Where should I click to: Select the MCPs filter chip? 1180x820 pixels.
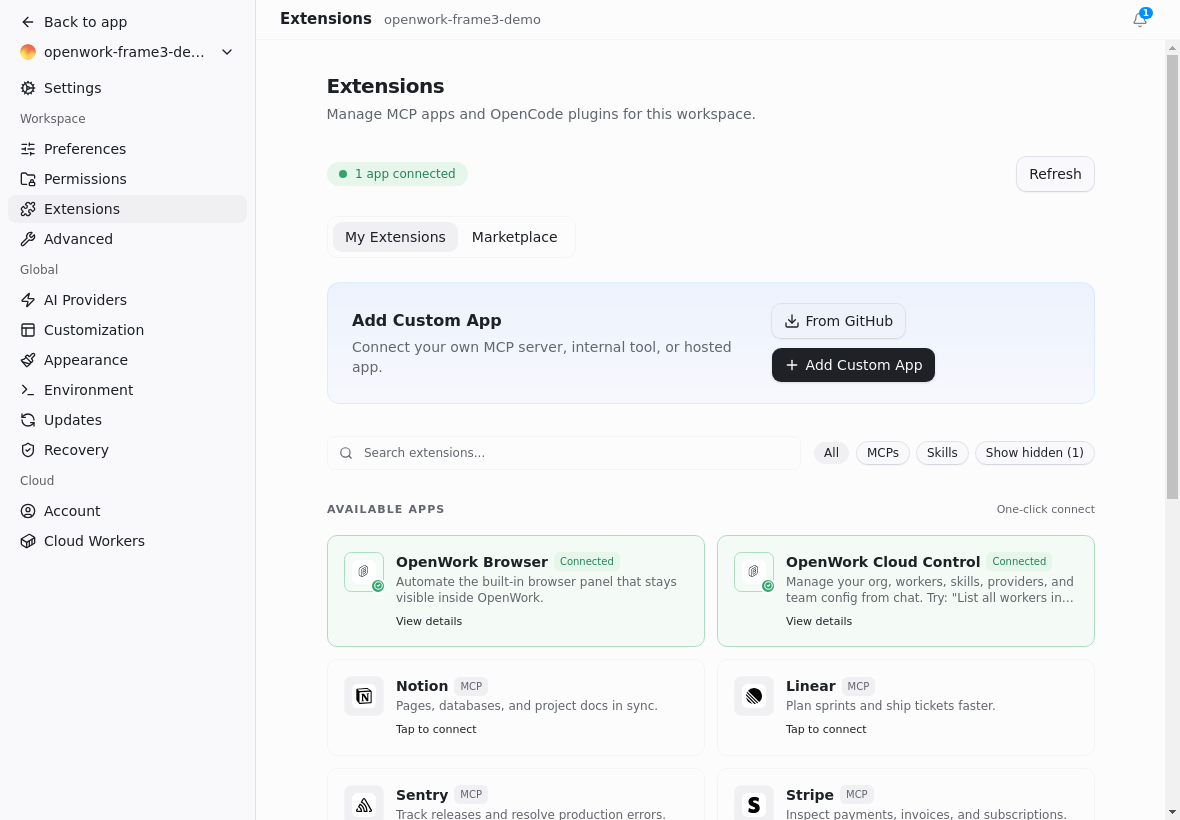click(883, 453)
